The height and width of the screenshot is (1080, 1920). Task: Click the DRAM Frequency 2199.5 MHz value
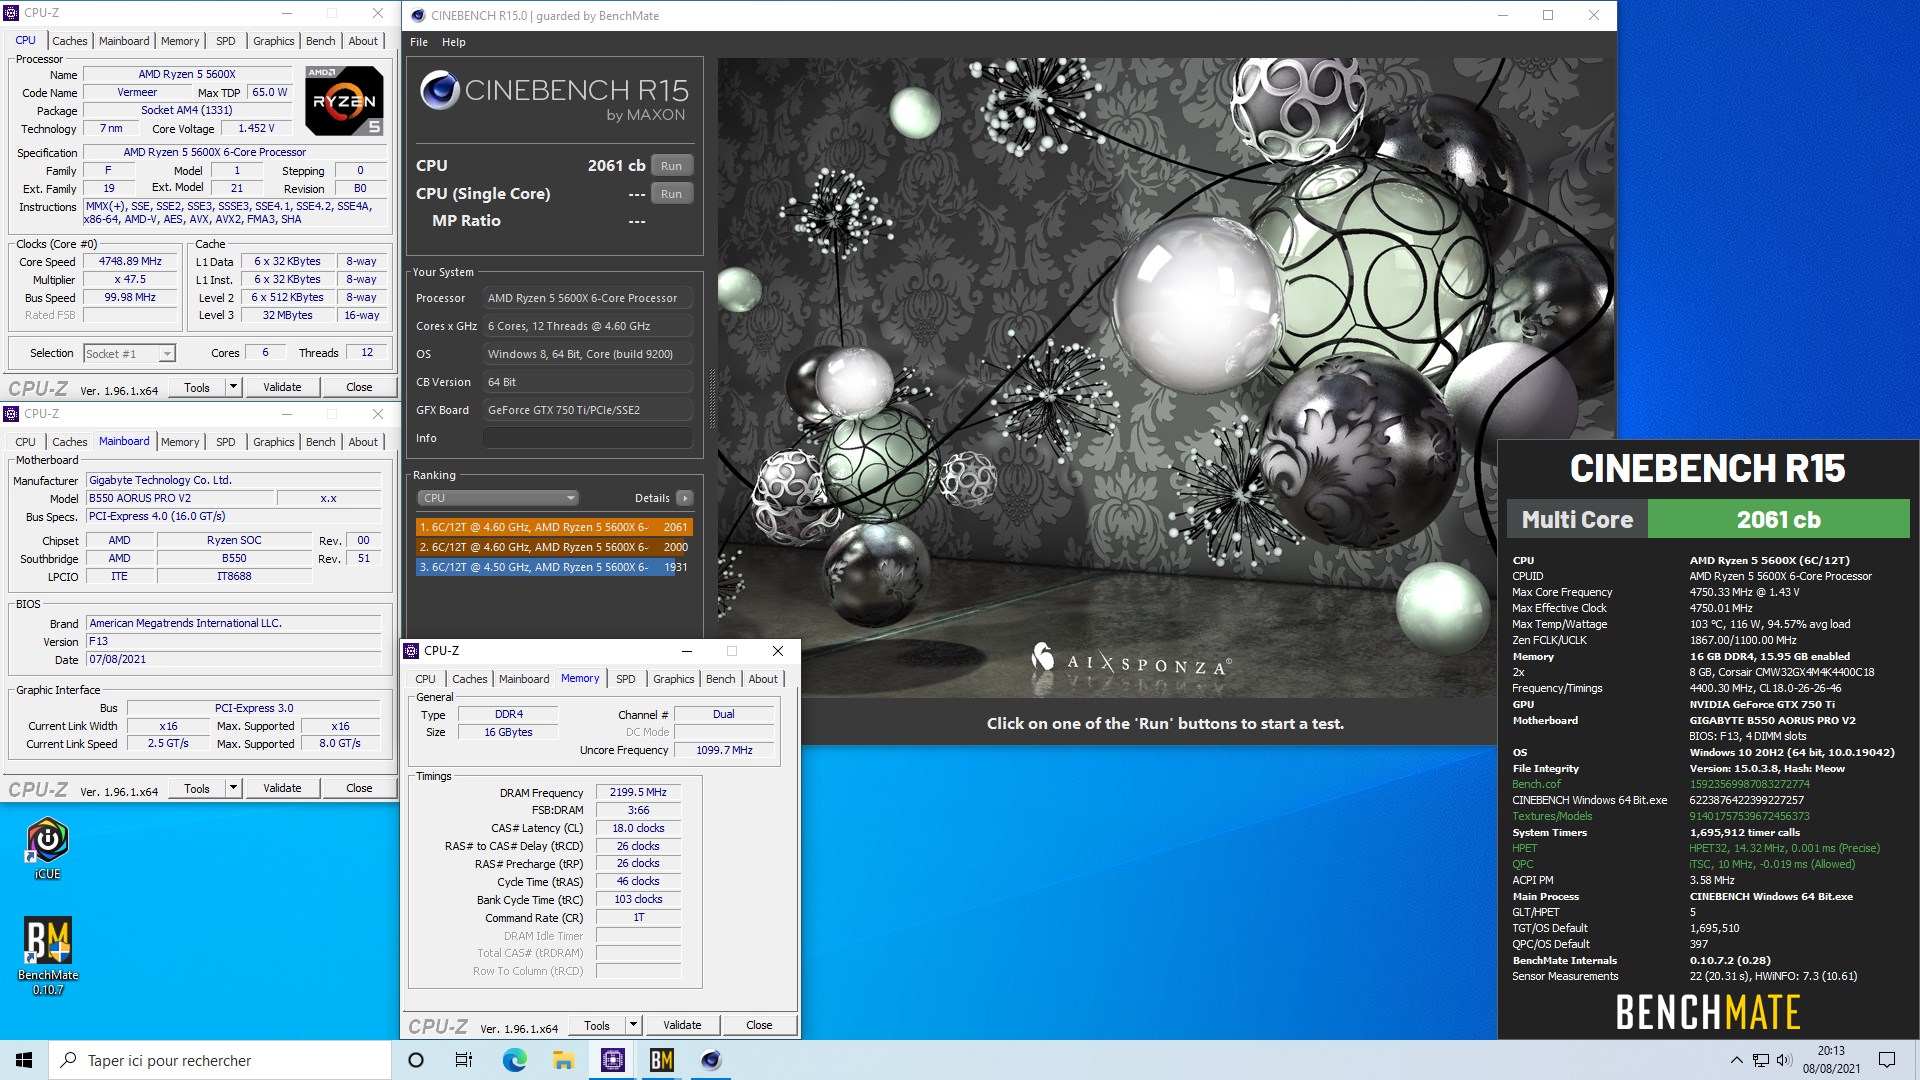pos(638,792)
